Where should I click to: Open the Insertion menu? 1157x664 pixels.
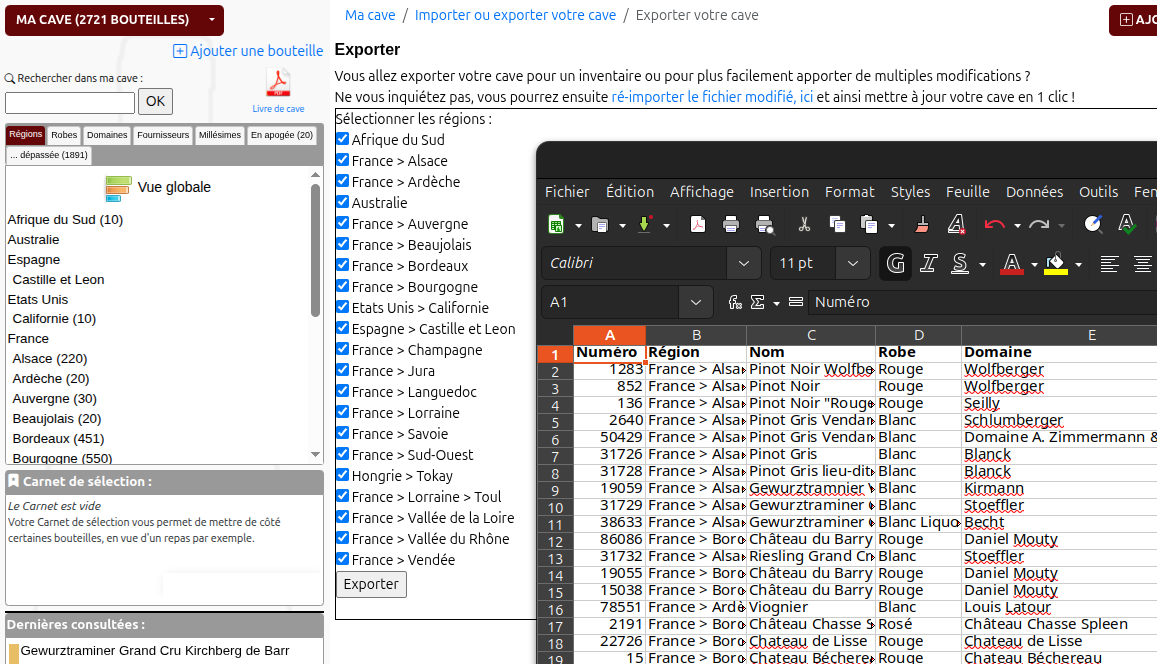(779, 192)
